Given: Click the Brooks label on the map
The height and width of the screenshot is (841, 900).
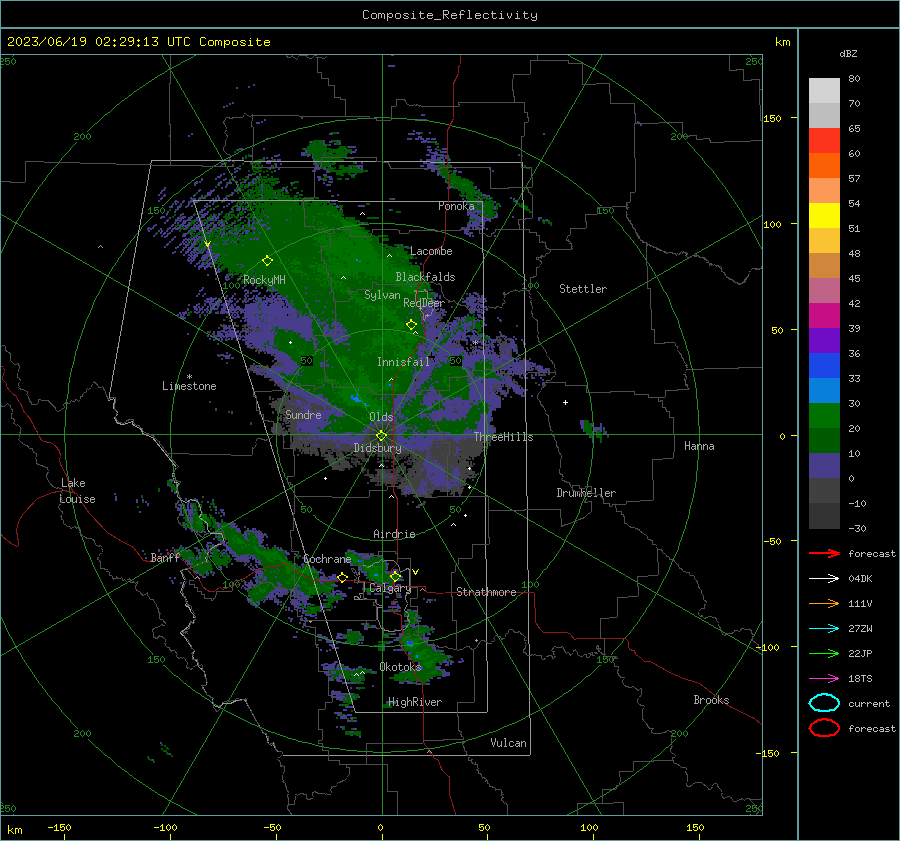Looking at the screenshot, I should [711, 700].
